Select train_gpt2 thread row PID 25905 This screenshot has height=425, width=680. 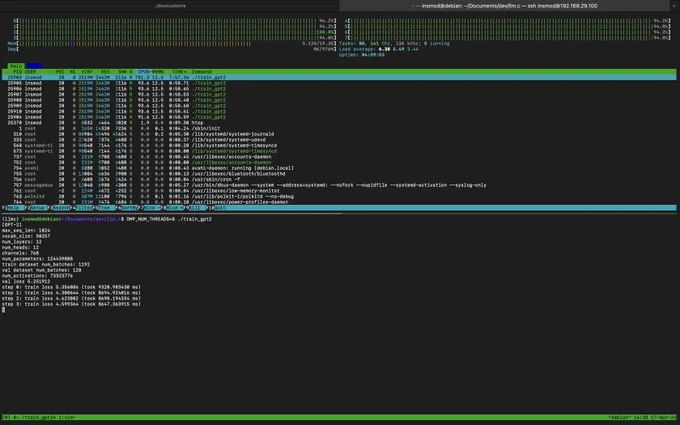(339, 83)
